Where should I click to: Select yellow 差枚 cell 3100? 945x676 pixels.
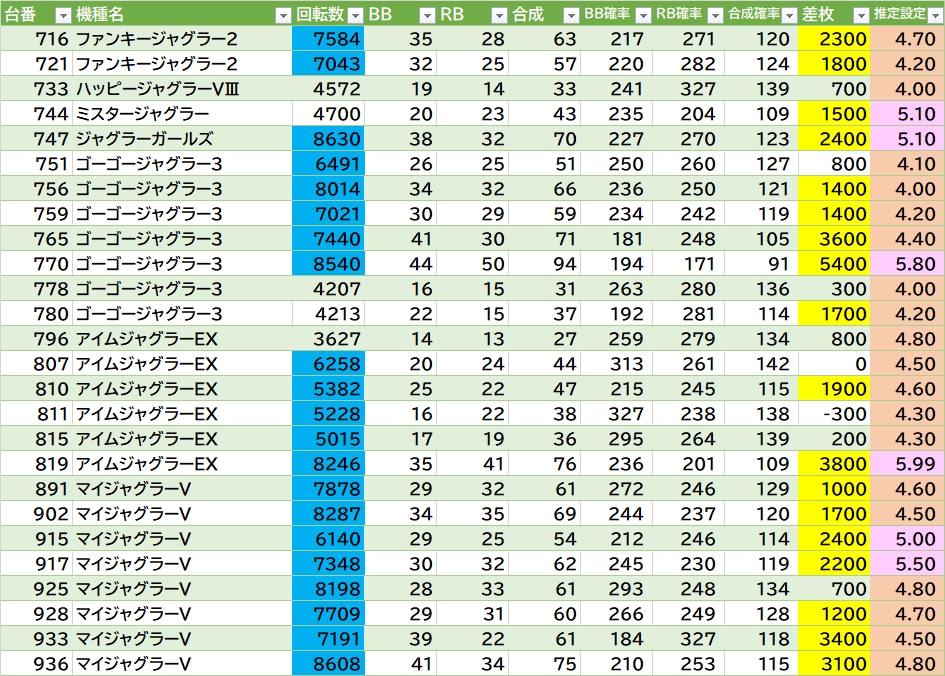click(834, 663)
